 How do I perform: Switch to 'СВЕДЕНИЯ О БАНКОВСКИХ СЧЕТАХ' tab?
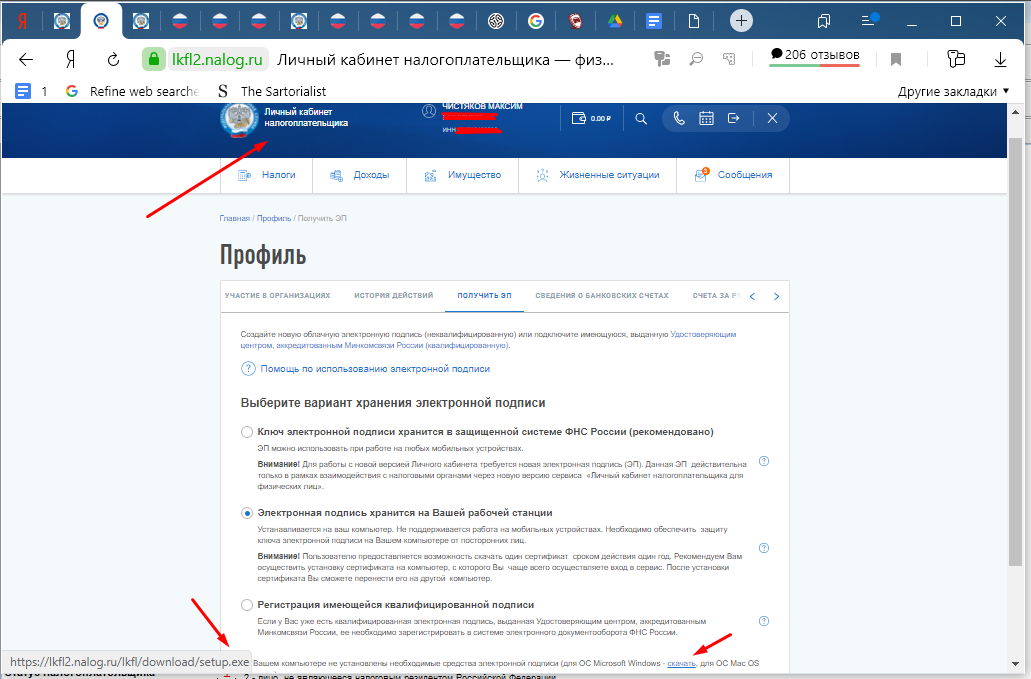tap(602, 296)
